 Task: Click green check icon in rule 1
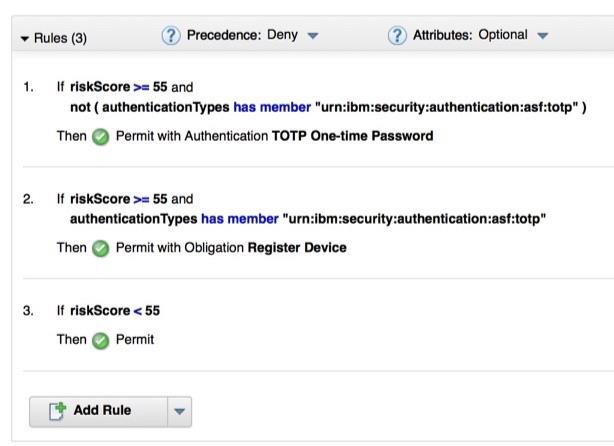tap(100, 136)
